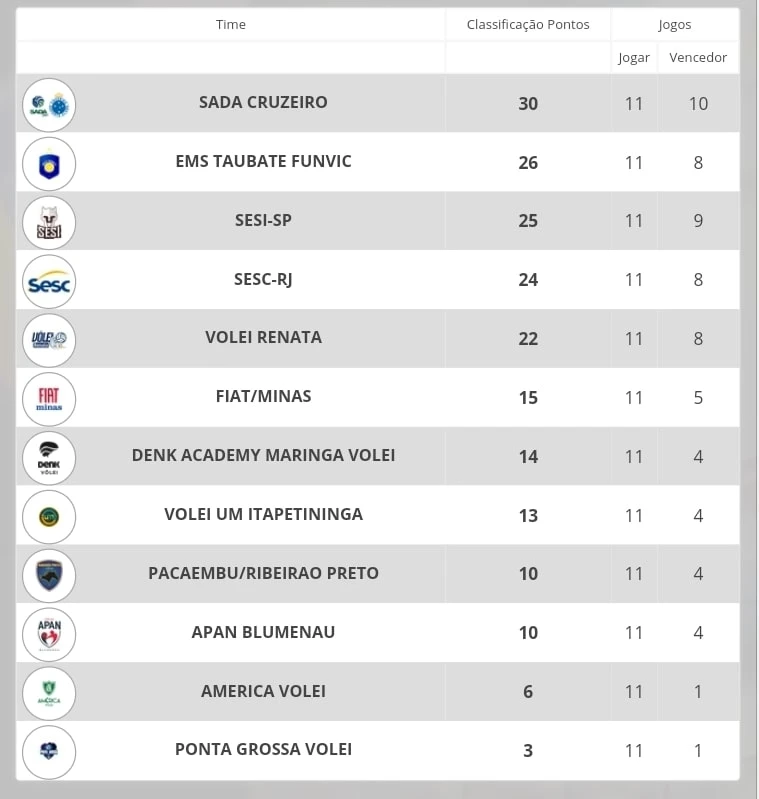Click the Time column header

[231, 24]
